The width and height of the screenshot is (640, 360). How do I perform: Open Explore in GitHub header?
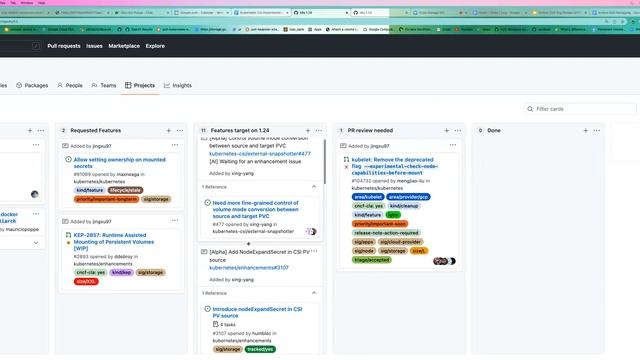(x=155, y=46)
